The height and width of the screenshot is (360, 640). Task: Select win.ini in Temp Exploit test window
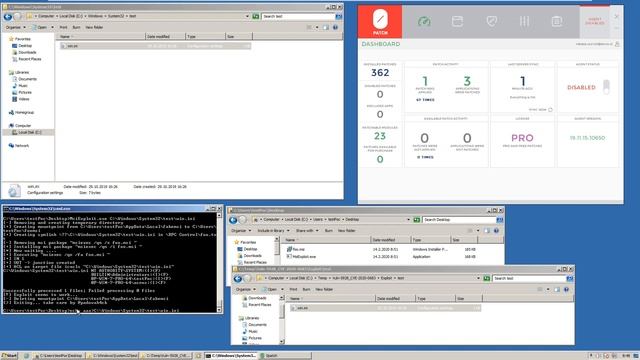tap(386, 308)
